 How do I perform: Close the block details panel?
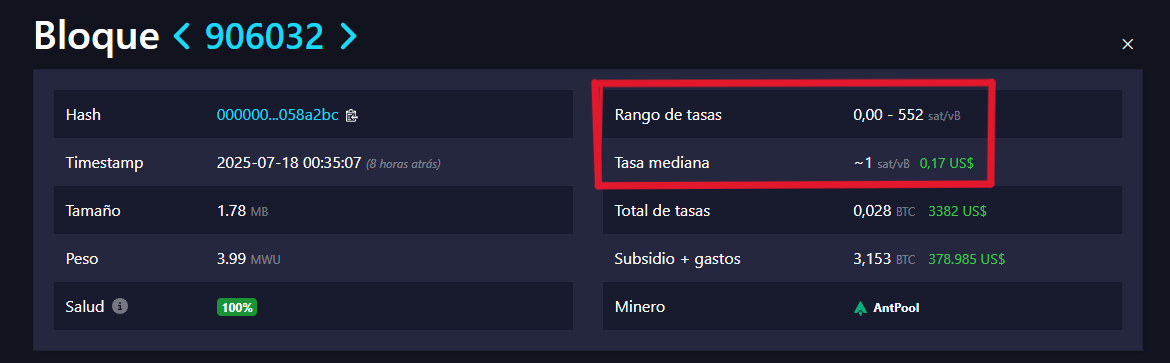(1127, 45)
